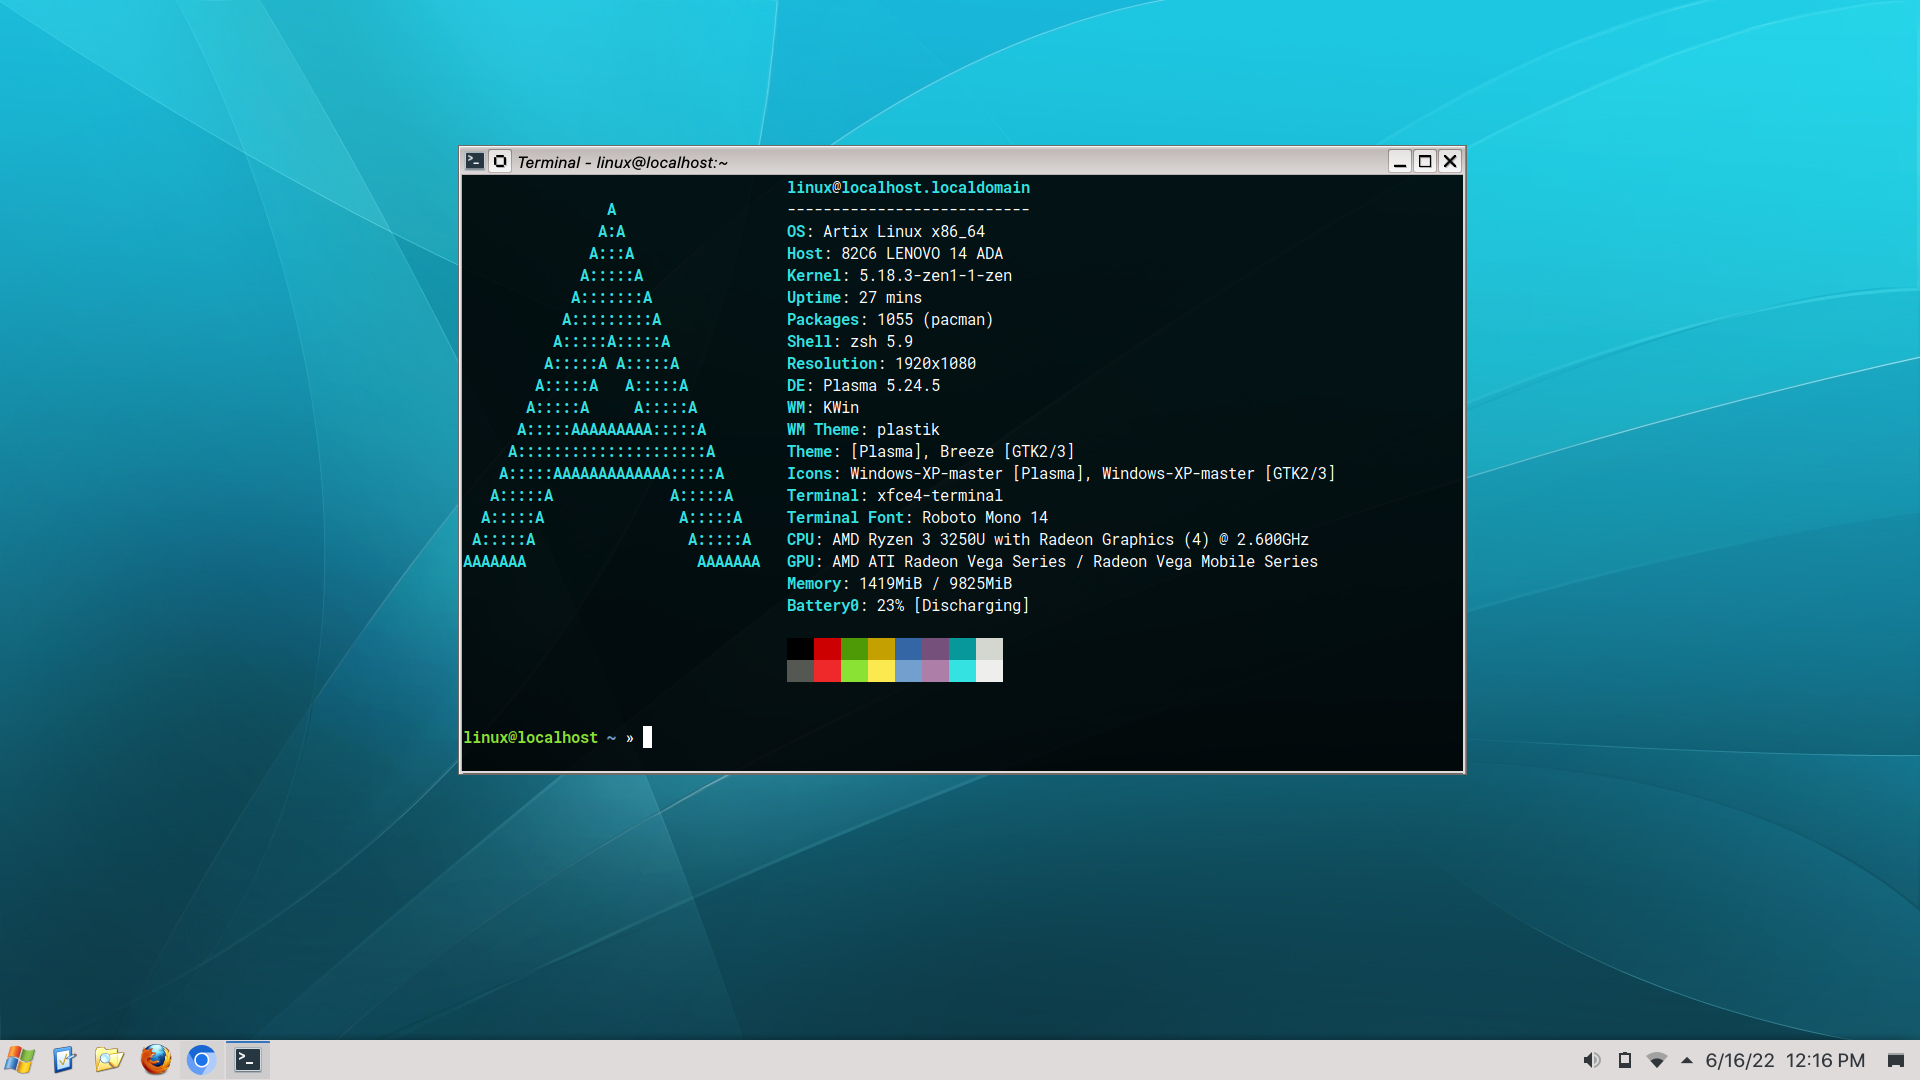Open the calendar from the date and time

click(x=1784, y=1060)
